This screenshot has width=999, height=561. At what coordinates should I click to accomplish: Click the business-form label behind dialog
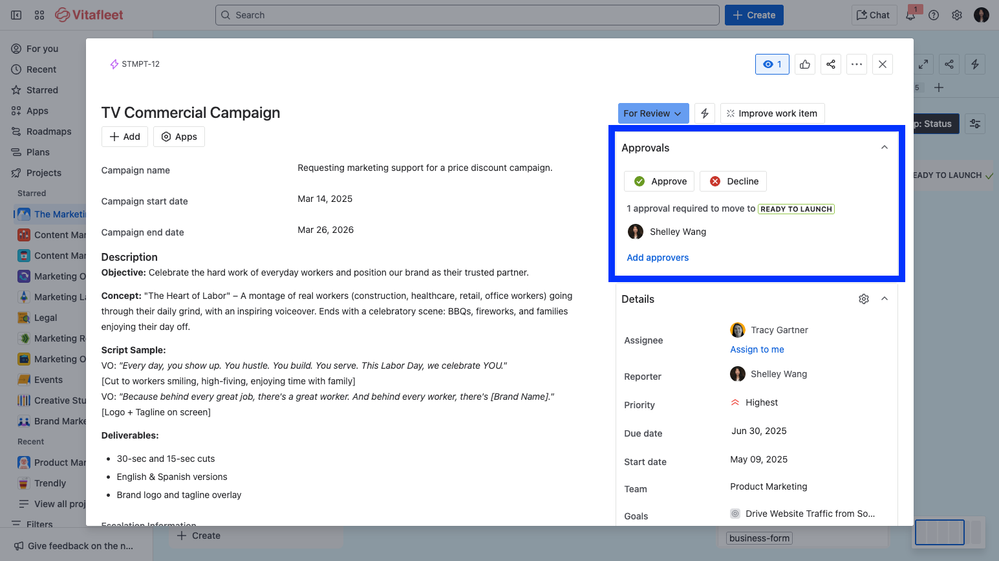[x=759, y=538]
